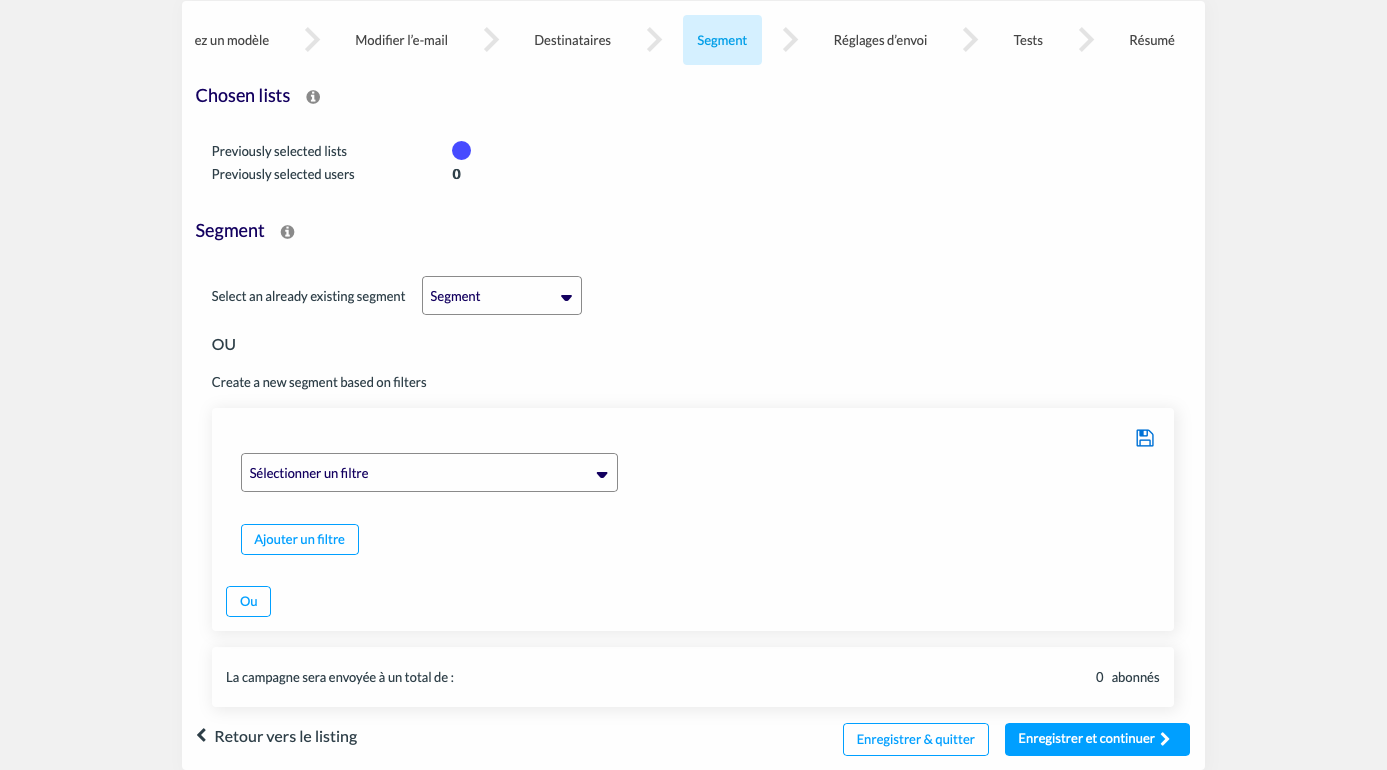Click the info icon next to Segment heading
Image resolution: width=1387 pixels, height=770 pixels.
287,232
